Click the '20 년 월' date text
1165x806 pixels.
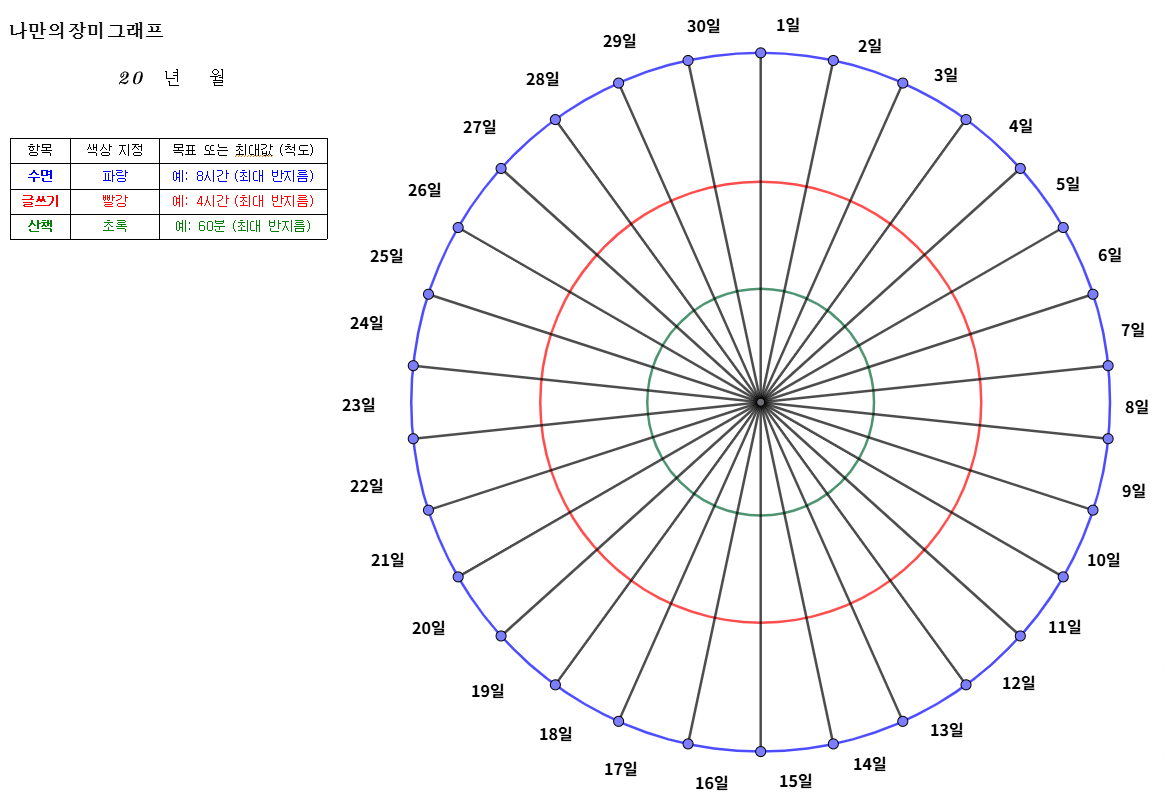click(172, 77)
